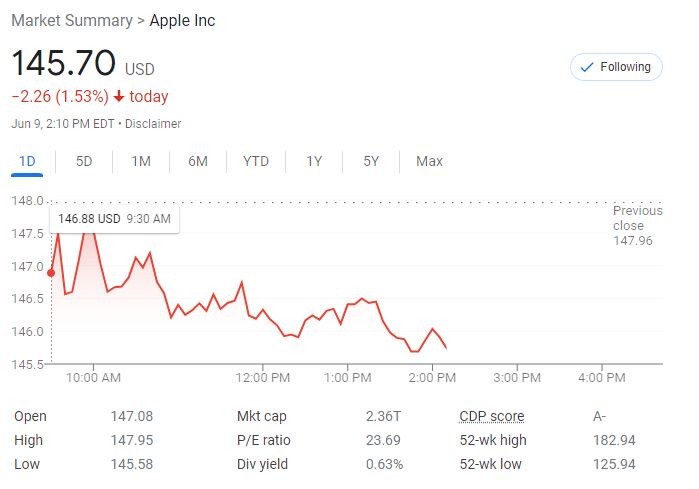The width and height of the screenshot is (699, 489).
Task: Switch to the 5Y range tab
Action: [371, 161]
